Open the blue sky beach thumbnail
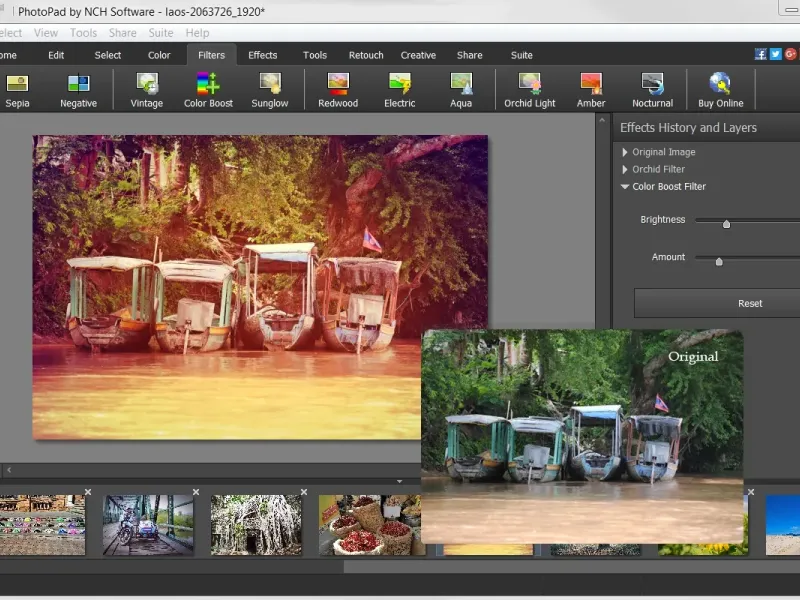800x600 pixels. tap(783, 525)
